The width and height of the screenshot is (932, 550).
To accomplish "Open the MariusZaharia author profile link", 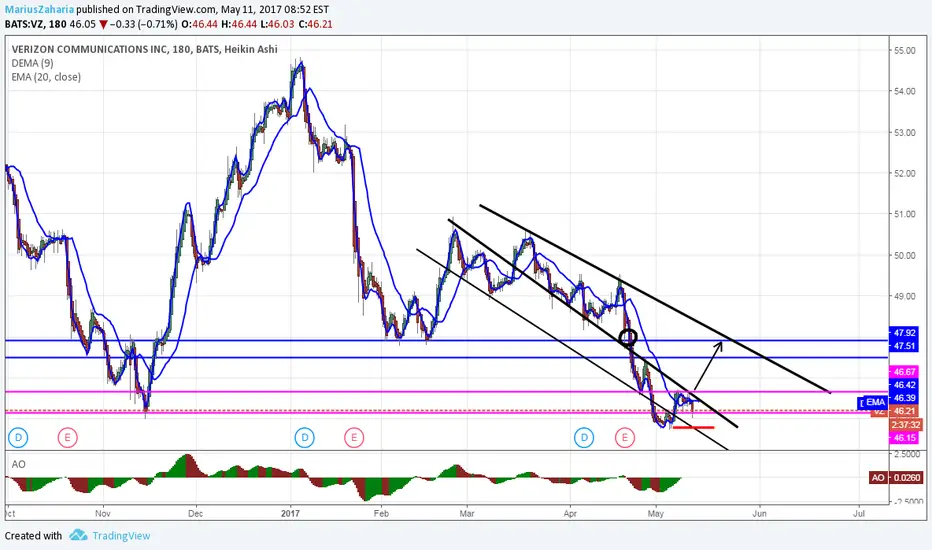I will click(x=40, y=10).
